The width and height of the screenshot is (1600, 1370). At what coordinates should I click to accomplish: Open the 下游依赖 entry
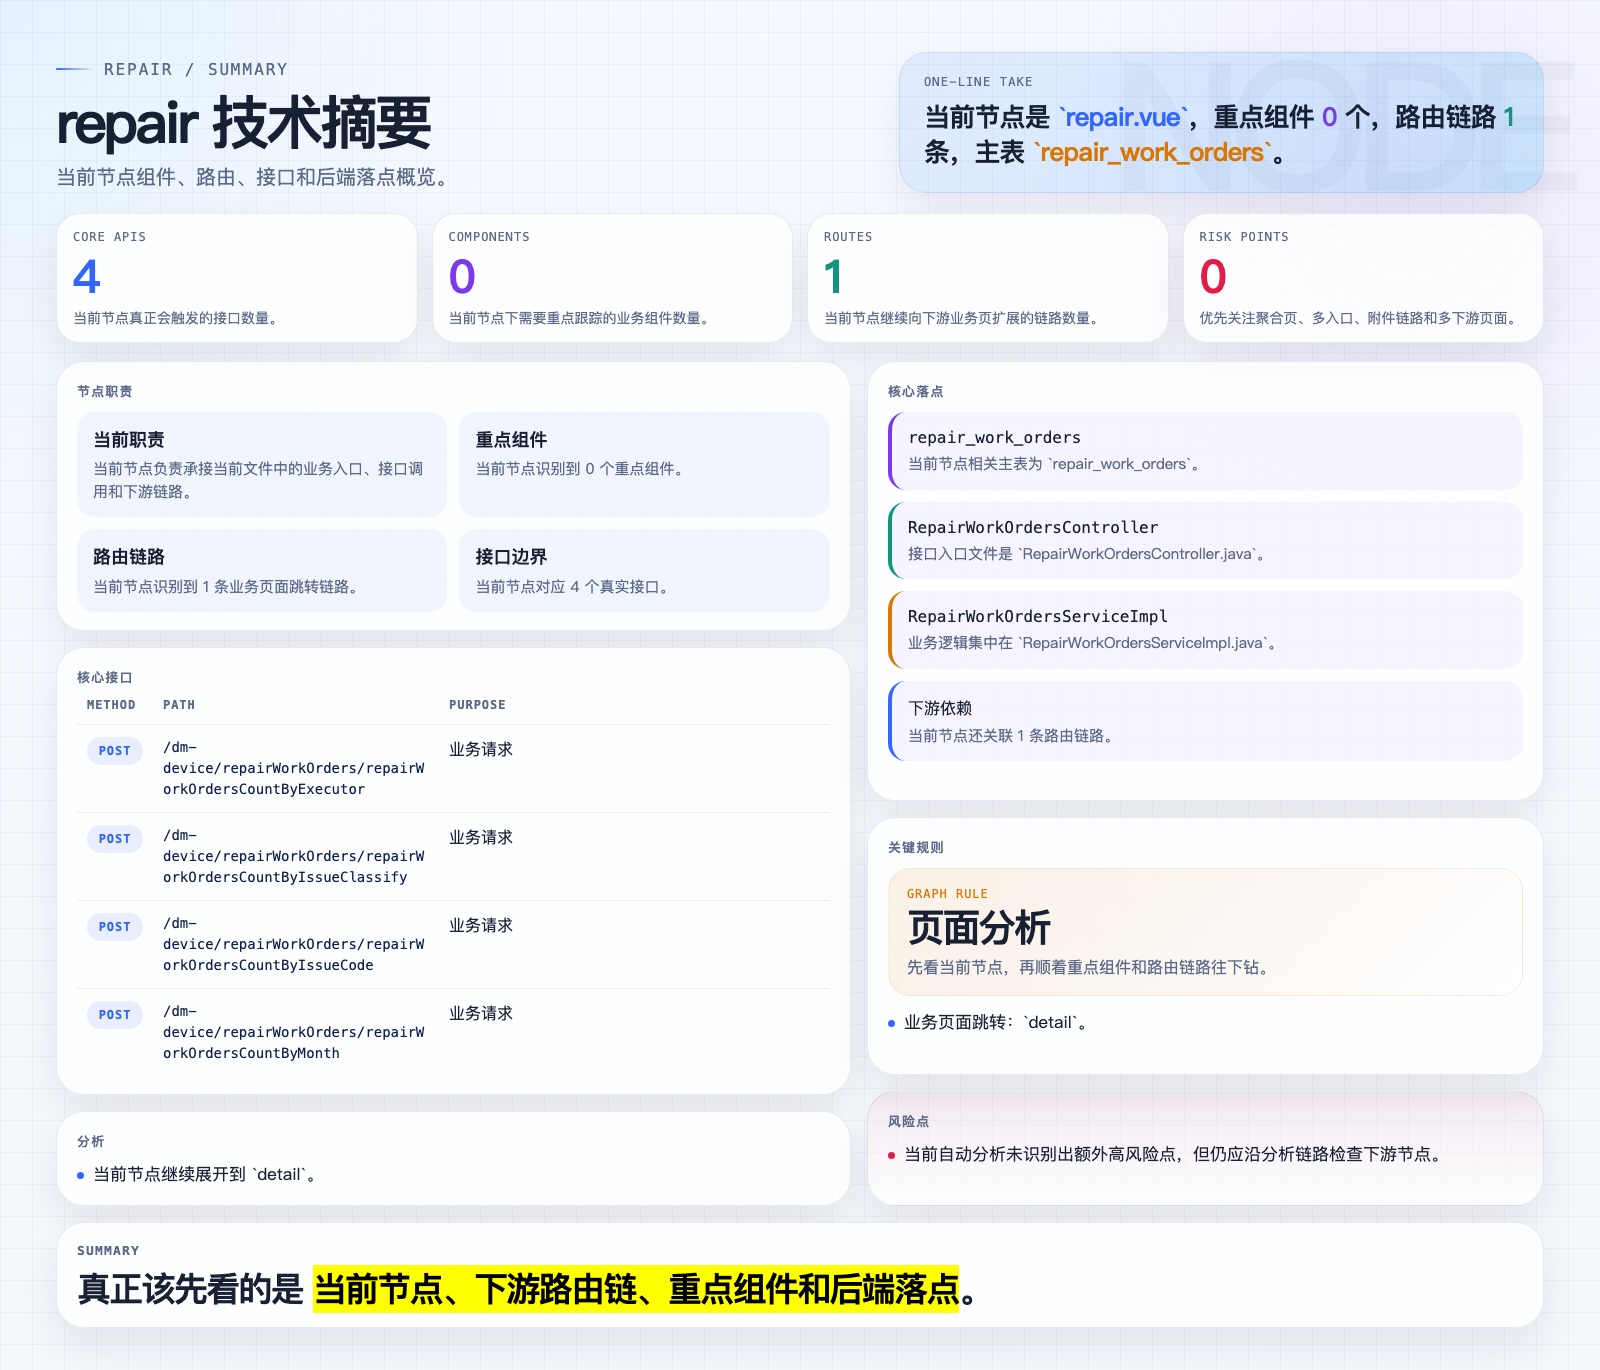(x=1205, y=721)
